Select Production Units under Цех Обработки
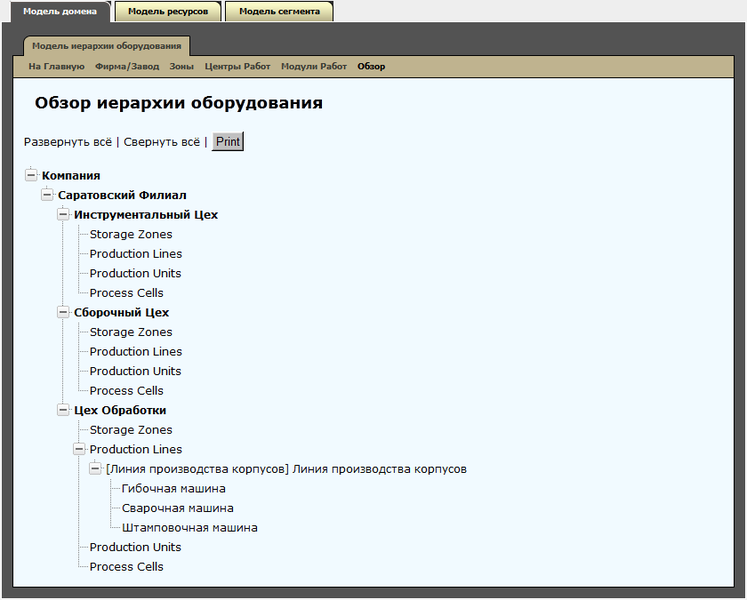The image size is (747, 600). (135, 547)
